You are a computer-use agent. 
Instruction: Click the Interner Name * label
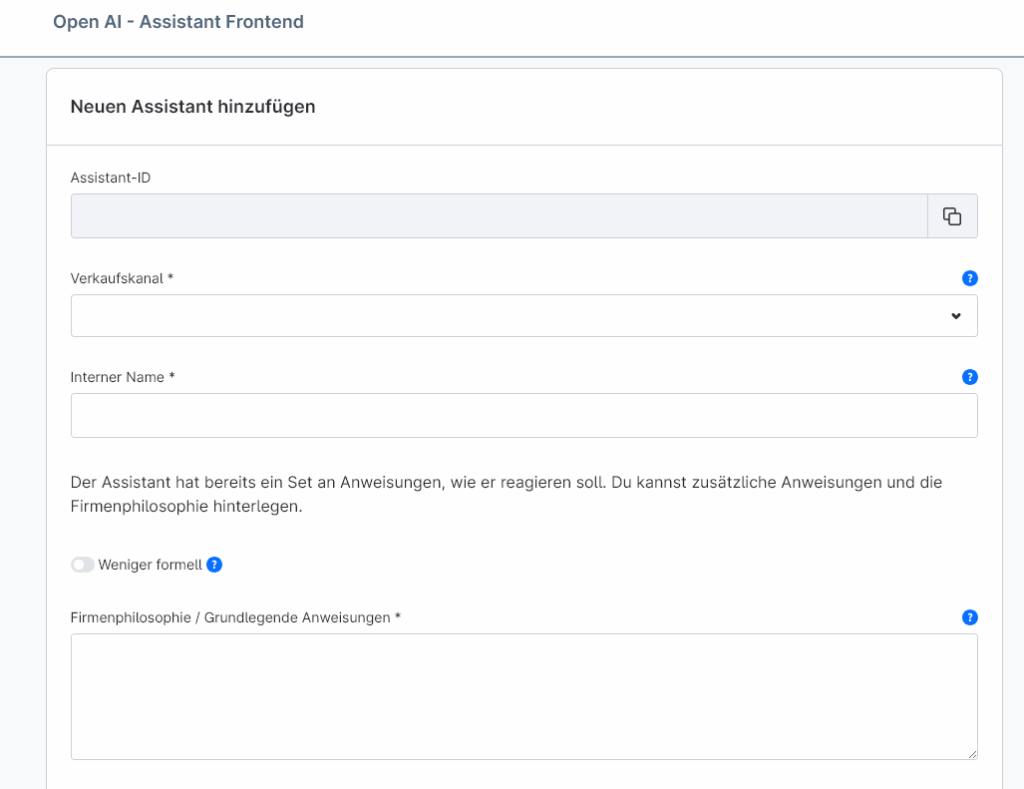[123, 377]
